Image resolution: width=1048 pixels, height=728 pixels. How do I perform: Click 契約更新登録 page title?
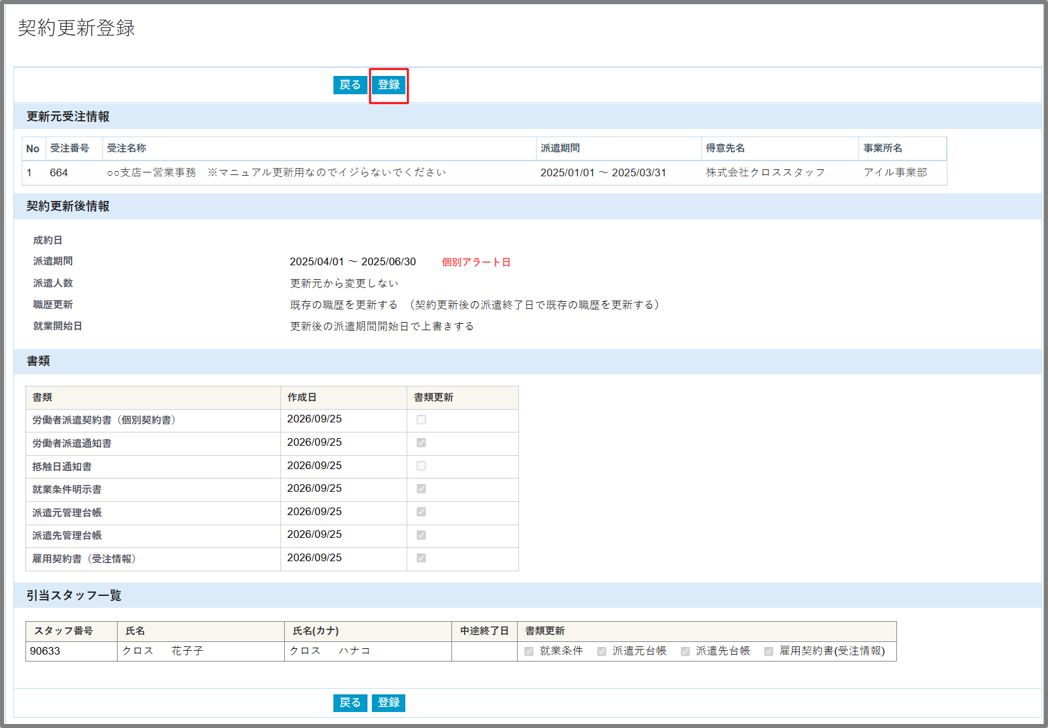click(76, 28)
